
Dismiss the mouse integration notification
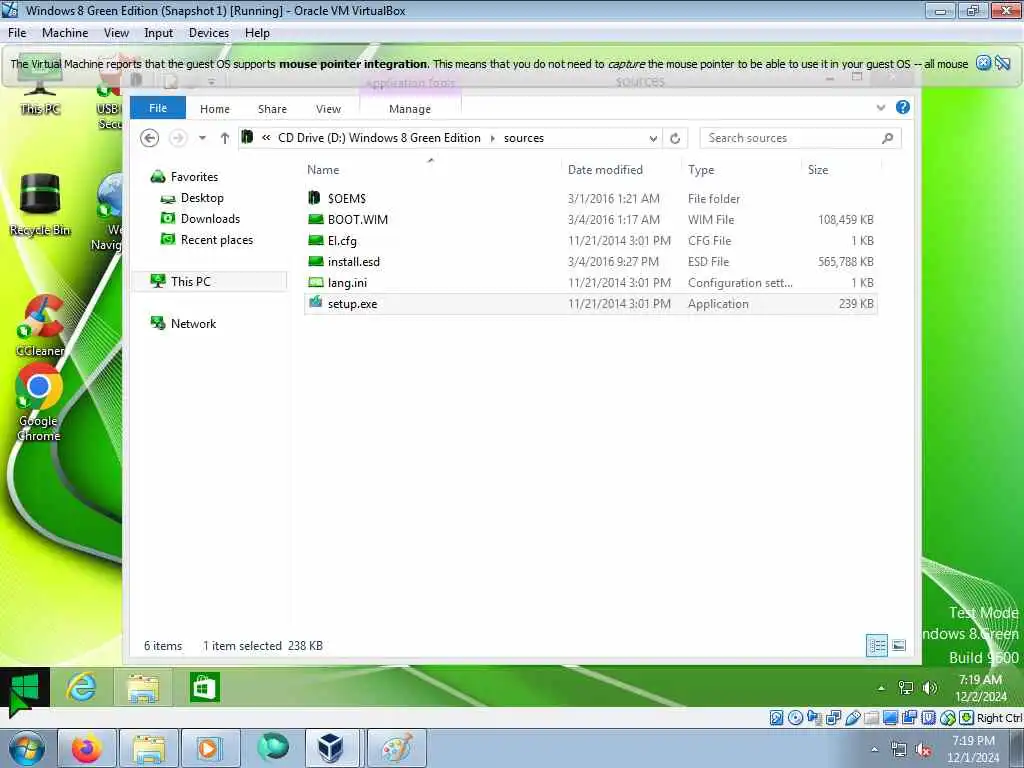(984, 63)
